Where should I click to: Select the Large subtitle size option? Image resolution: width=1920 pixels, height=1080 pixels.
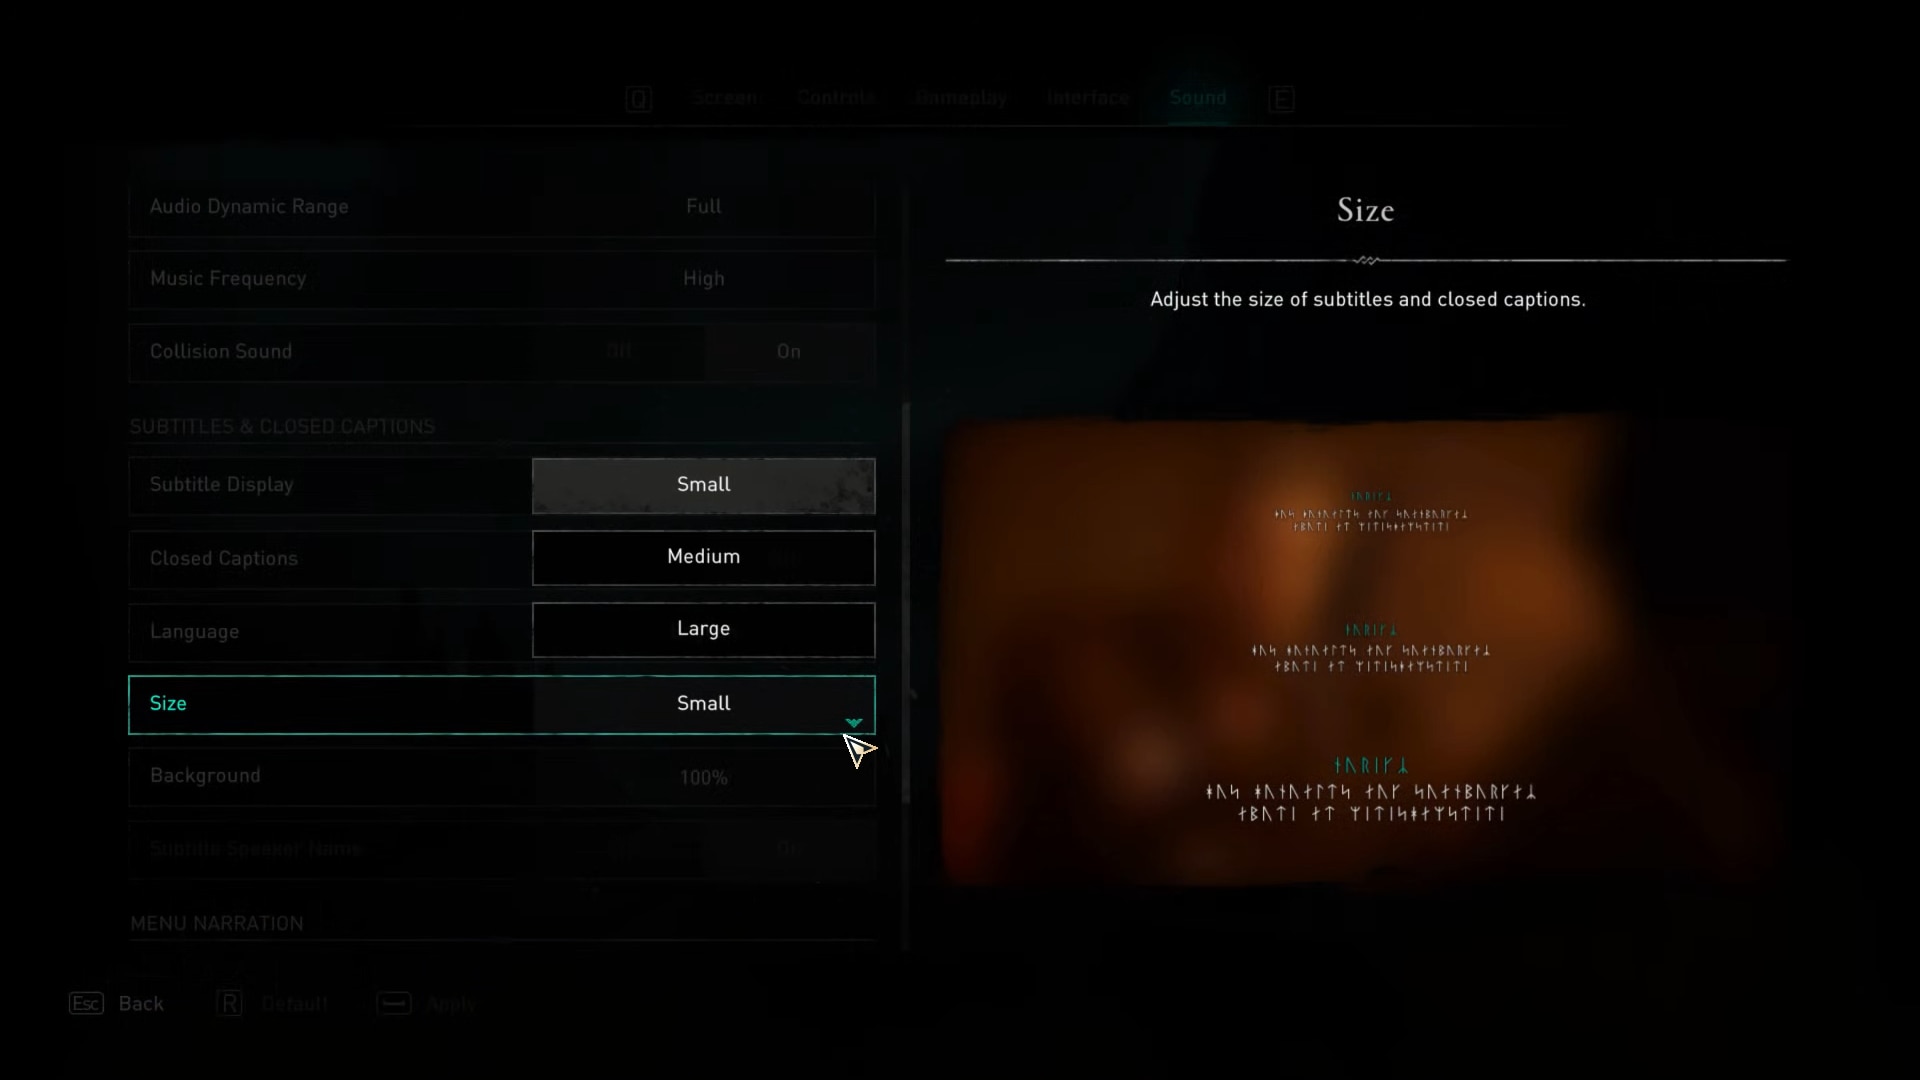pyautogui.click(x=703, y=629)
